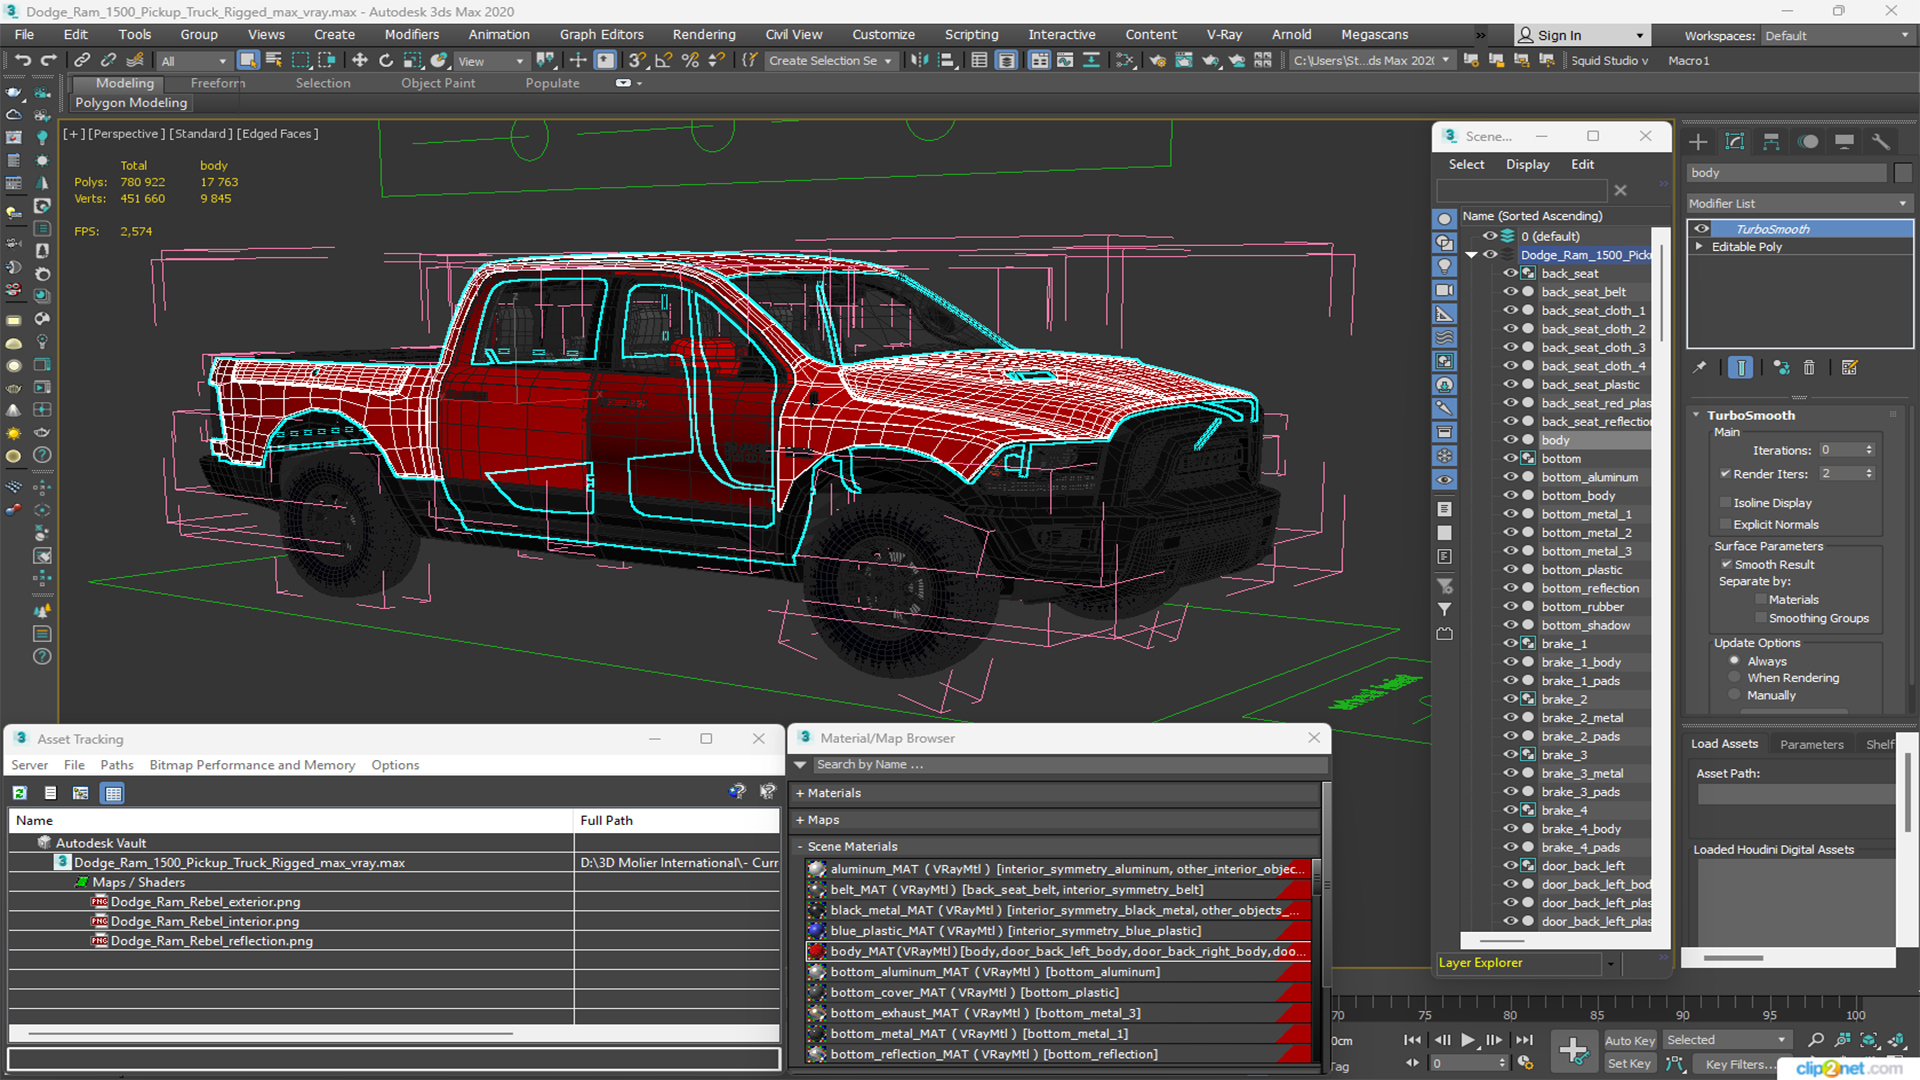Screen dimensions: 1920x1080
Task: Hide the back_seat object via eye icon
Action: tap(1510, 273)
